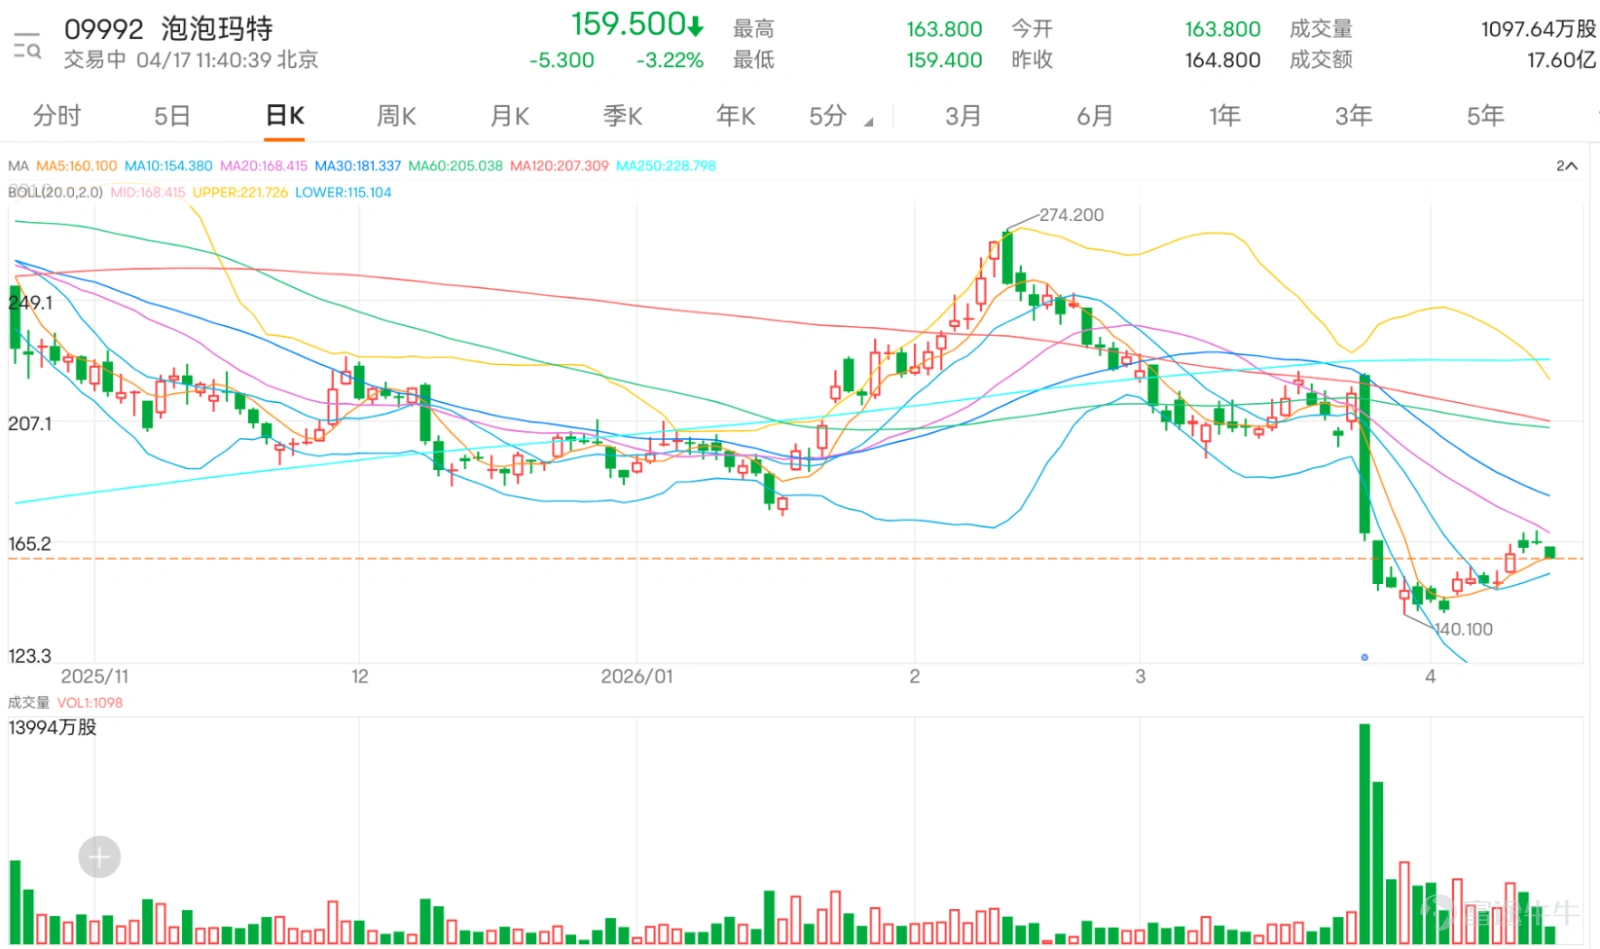Click the stock name 09992 泡泡玛特
Viewport: 1600px width, 949px height.
click(168, 29)
